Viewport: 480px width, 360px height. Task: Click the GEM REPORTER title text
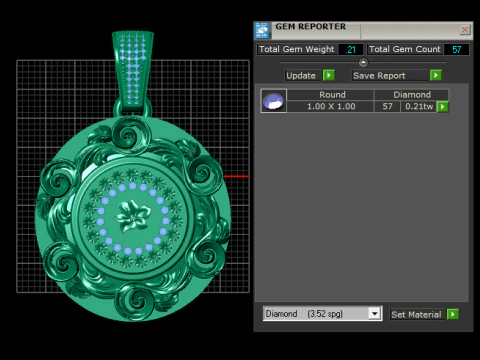click(x=310, y=27)
